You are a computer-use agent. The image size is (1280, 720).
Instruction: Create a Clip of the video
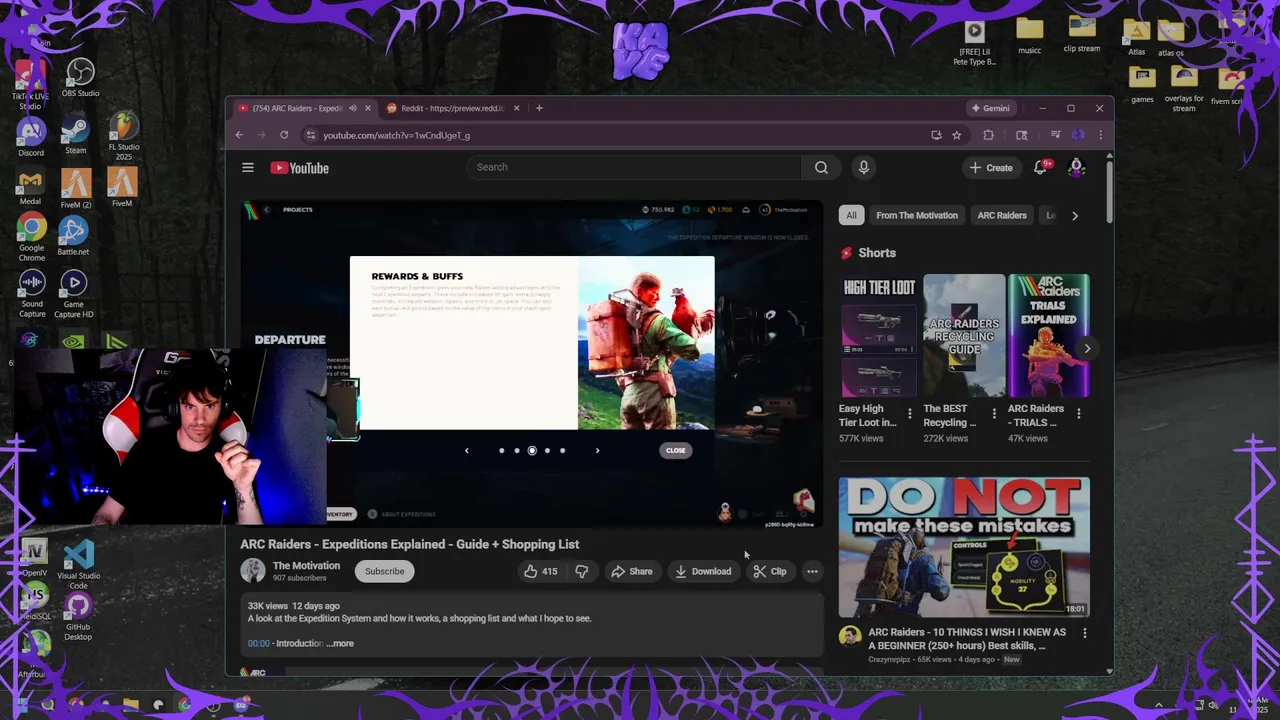click(x=770, y=571)
